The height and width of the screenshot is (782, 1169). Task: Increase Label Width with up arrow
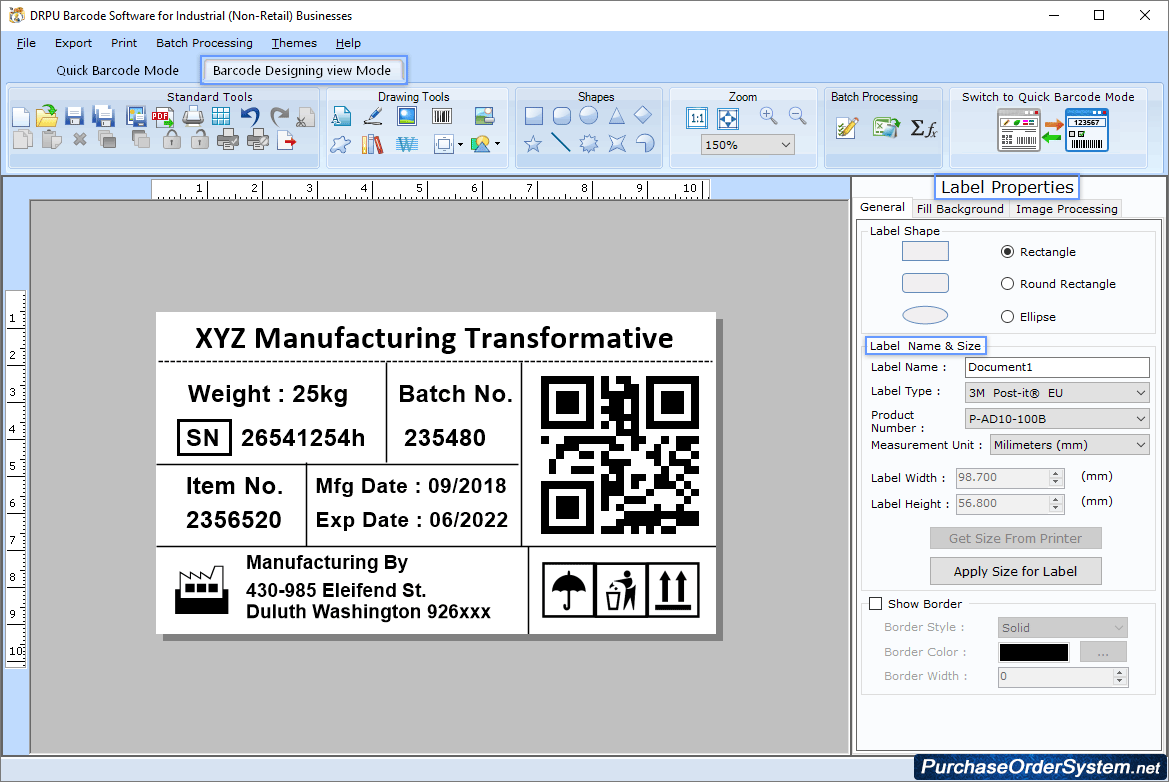pos(1056,473)
